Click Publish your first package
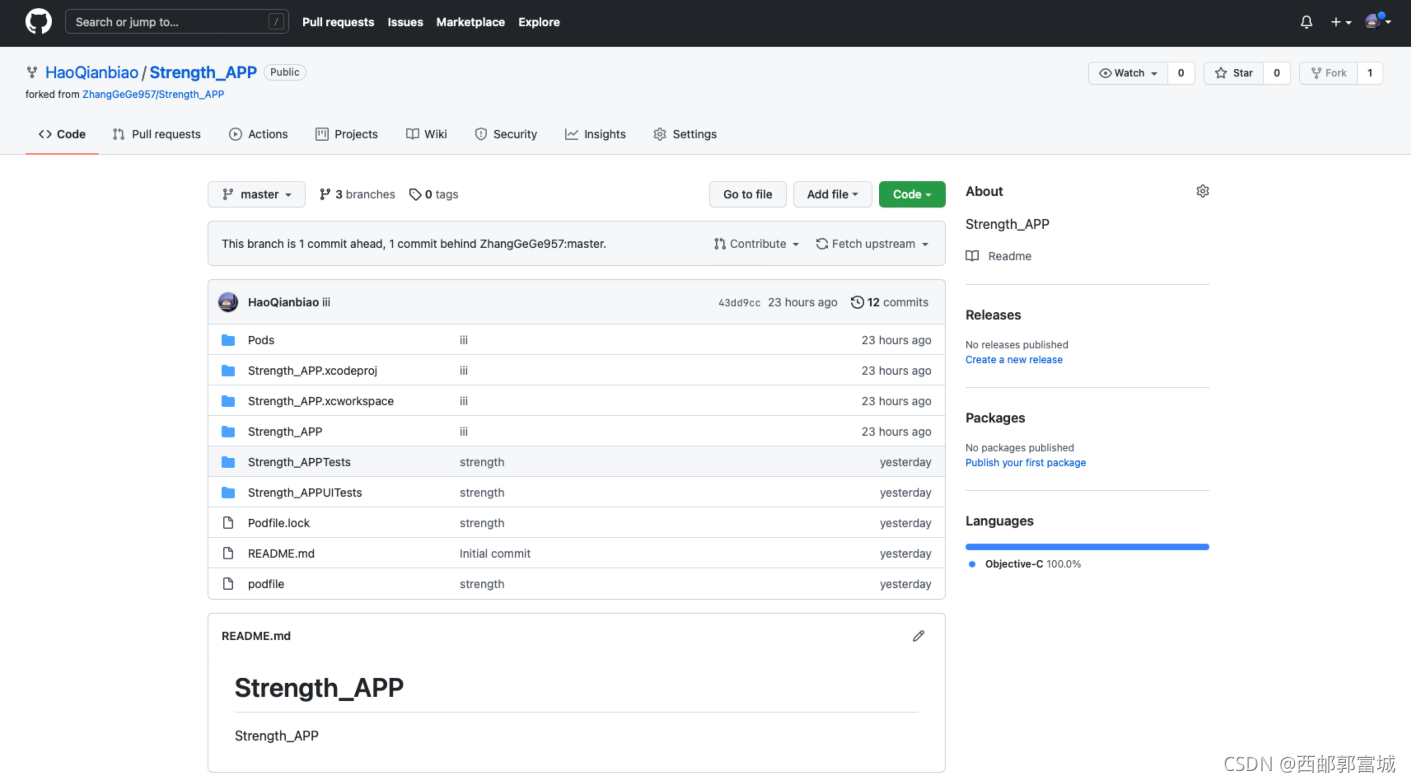1411x782 pixels. coord(1026,463)
